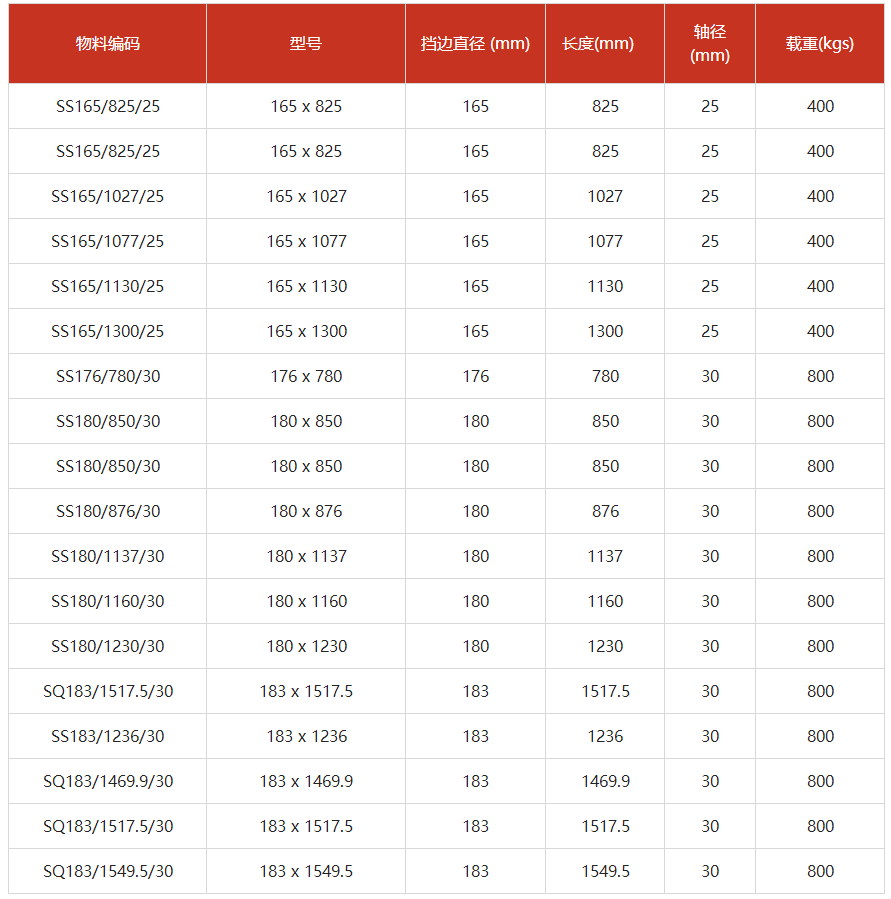891x899 pixels.
Task: Click material code SS165/1027/25
Action: pos(108,196)
